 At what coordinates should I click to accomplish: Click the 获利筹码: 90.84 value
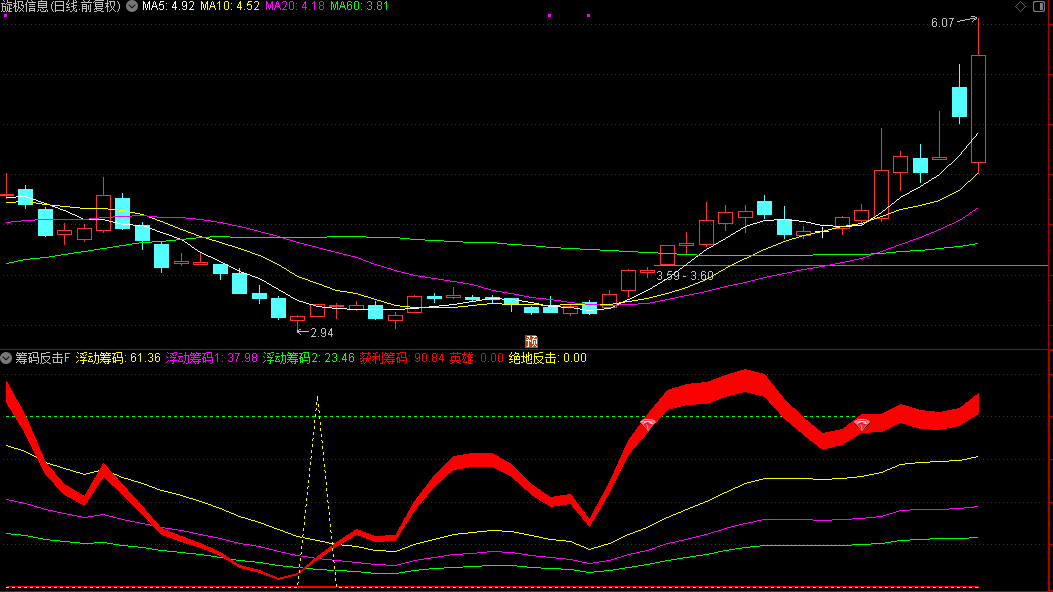(x=402, y=358)
